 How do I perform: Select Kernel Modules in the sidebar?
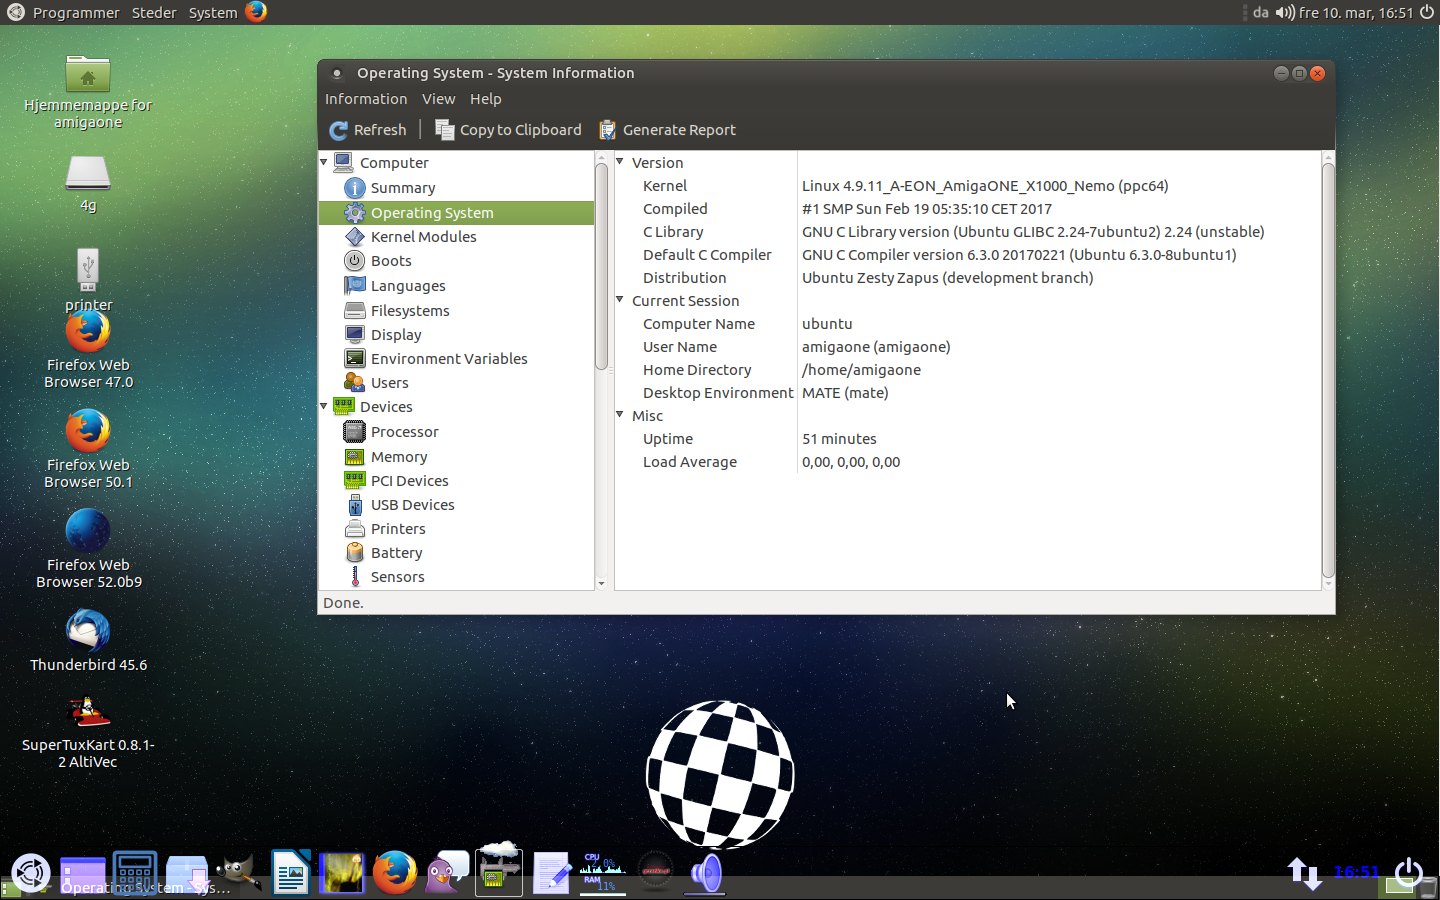click(423, 237)
